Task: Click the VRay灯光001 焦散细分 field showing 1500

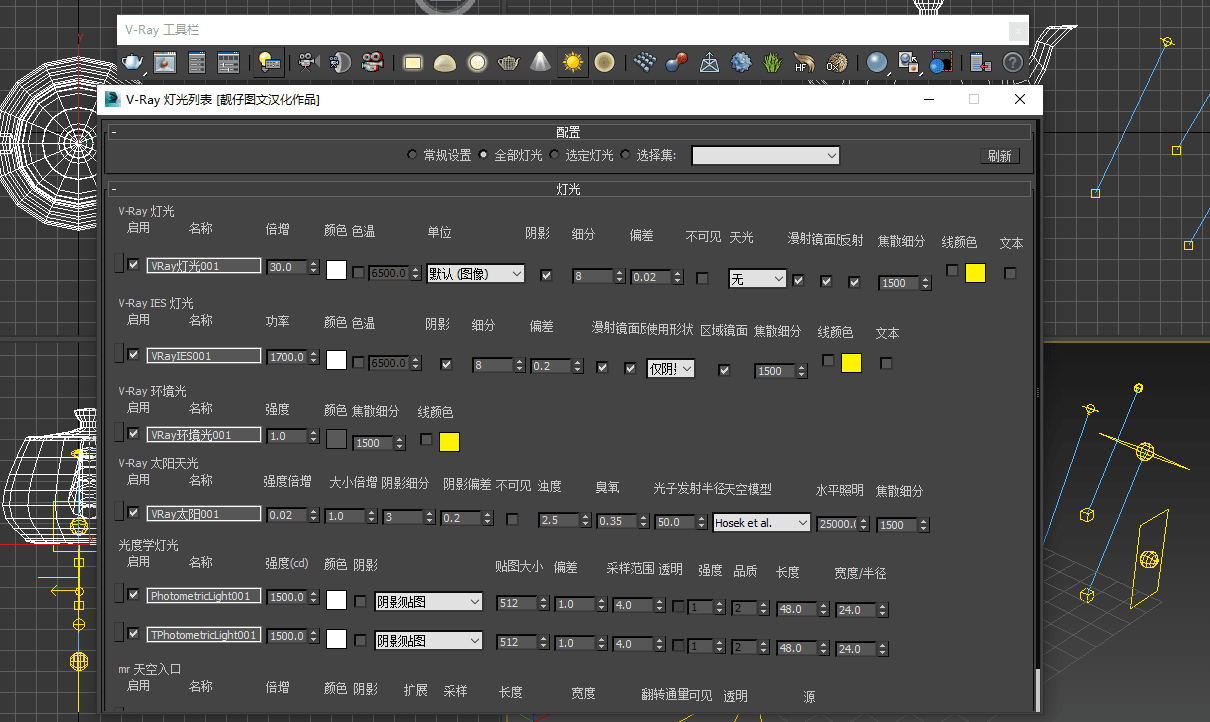Action: pyautogui.click(x=898, y=283)
